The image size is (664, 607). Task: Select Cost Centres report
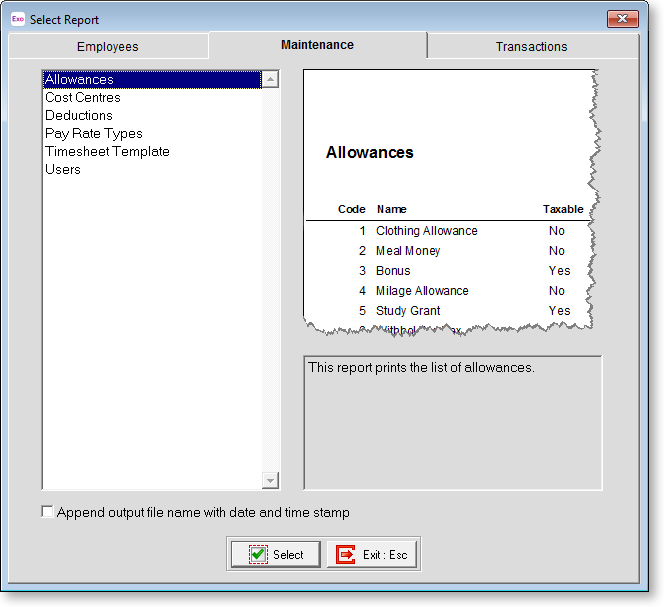[82, 98]
